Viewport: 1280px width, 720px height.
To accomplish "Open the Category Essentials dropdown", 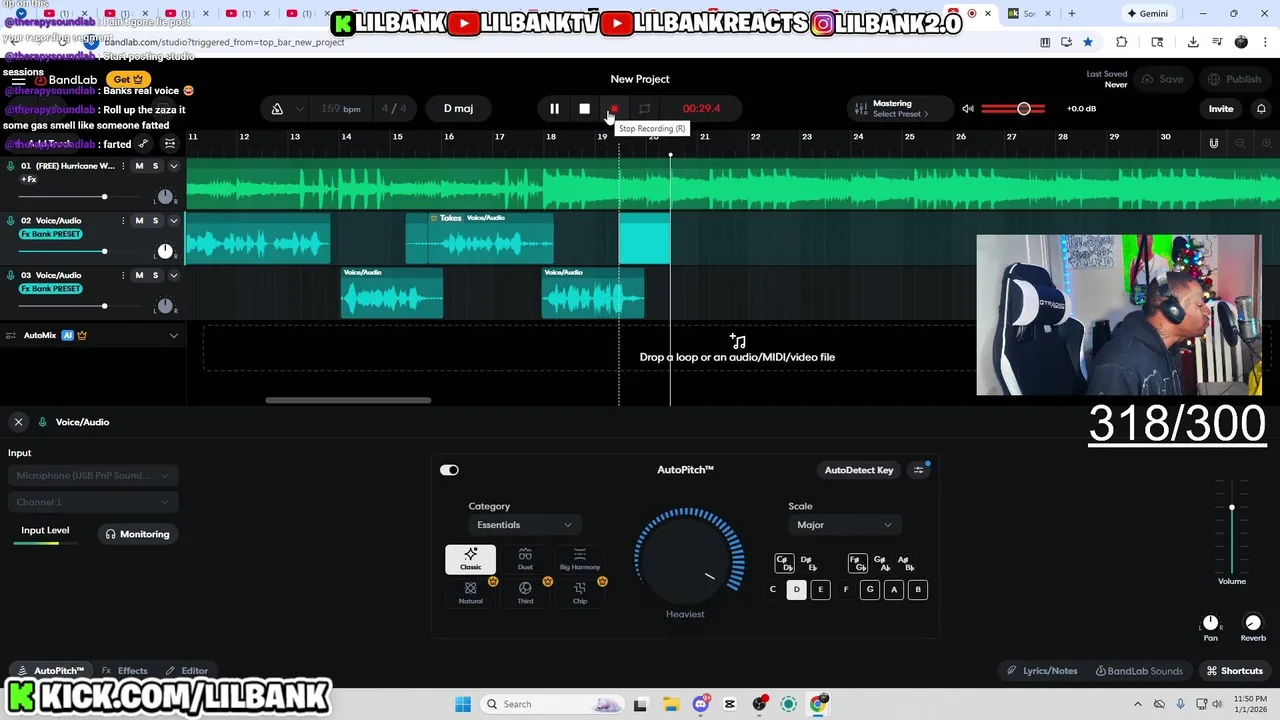I will coord(524,525).
